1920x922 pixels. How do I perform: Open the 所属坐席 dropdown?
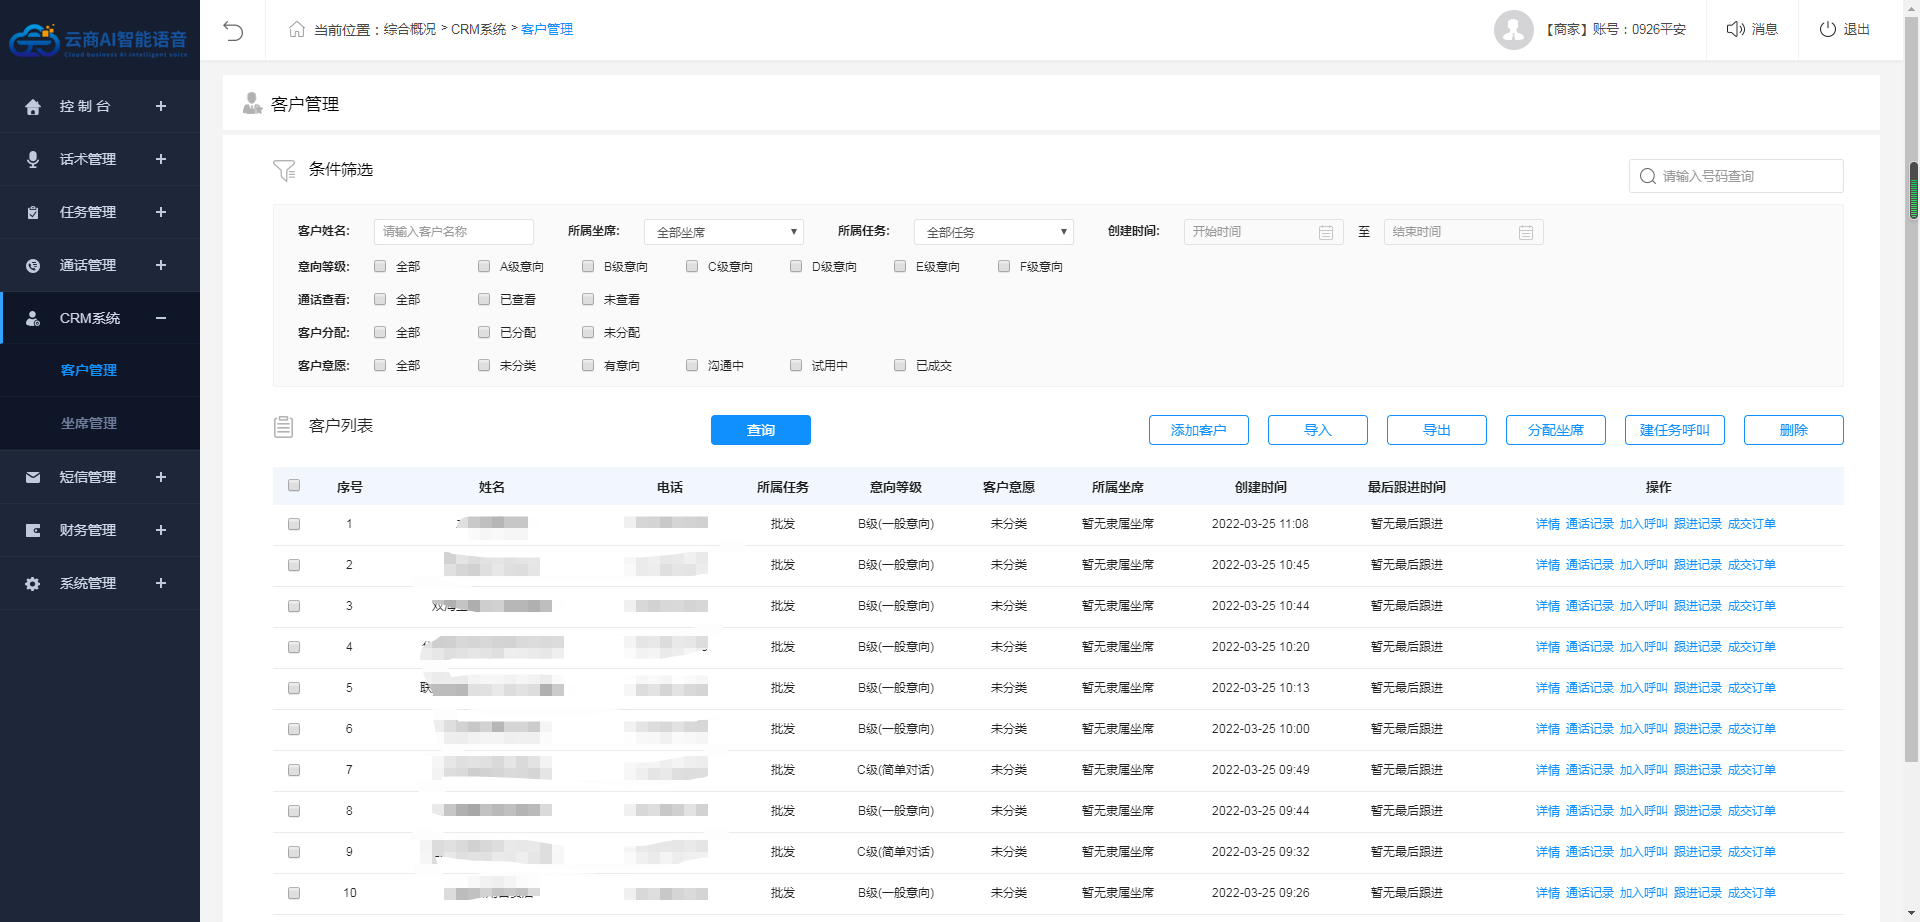(x=724, y=232)
